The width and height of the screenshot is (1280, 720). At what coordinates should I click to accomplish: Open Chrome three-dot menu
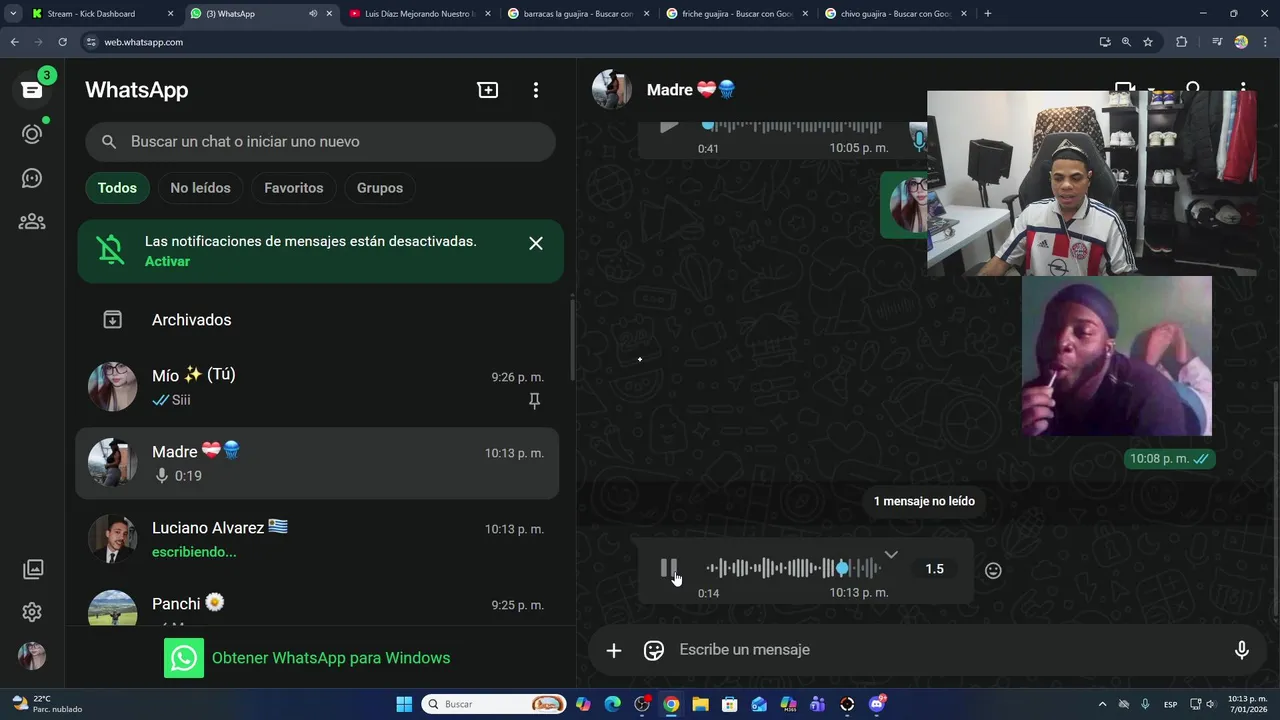point(1265,42)
